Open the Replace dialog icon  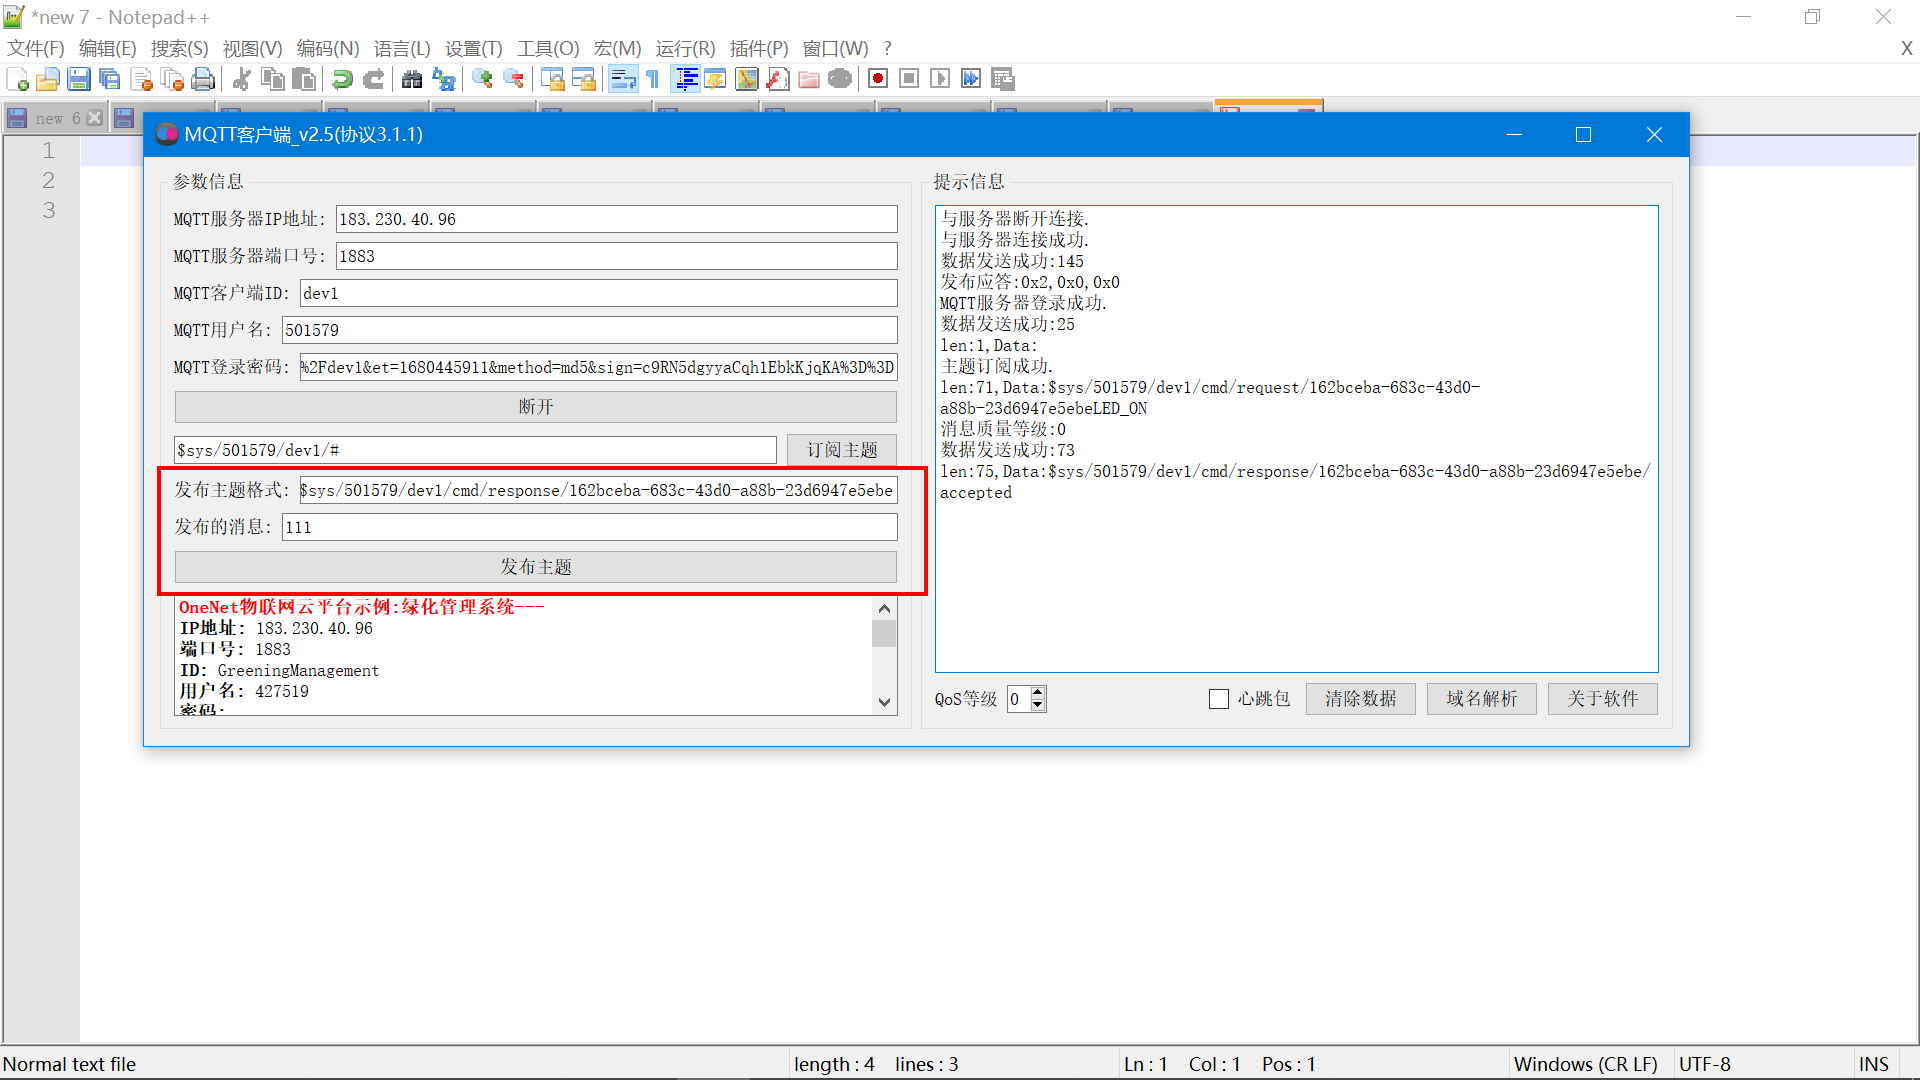tap(443, 79)
